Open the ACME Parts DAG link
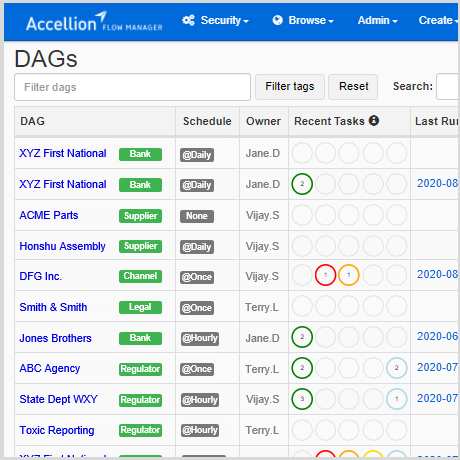The image size is (460, 460). click(49, 215)
